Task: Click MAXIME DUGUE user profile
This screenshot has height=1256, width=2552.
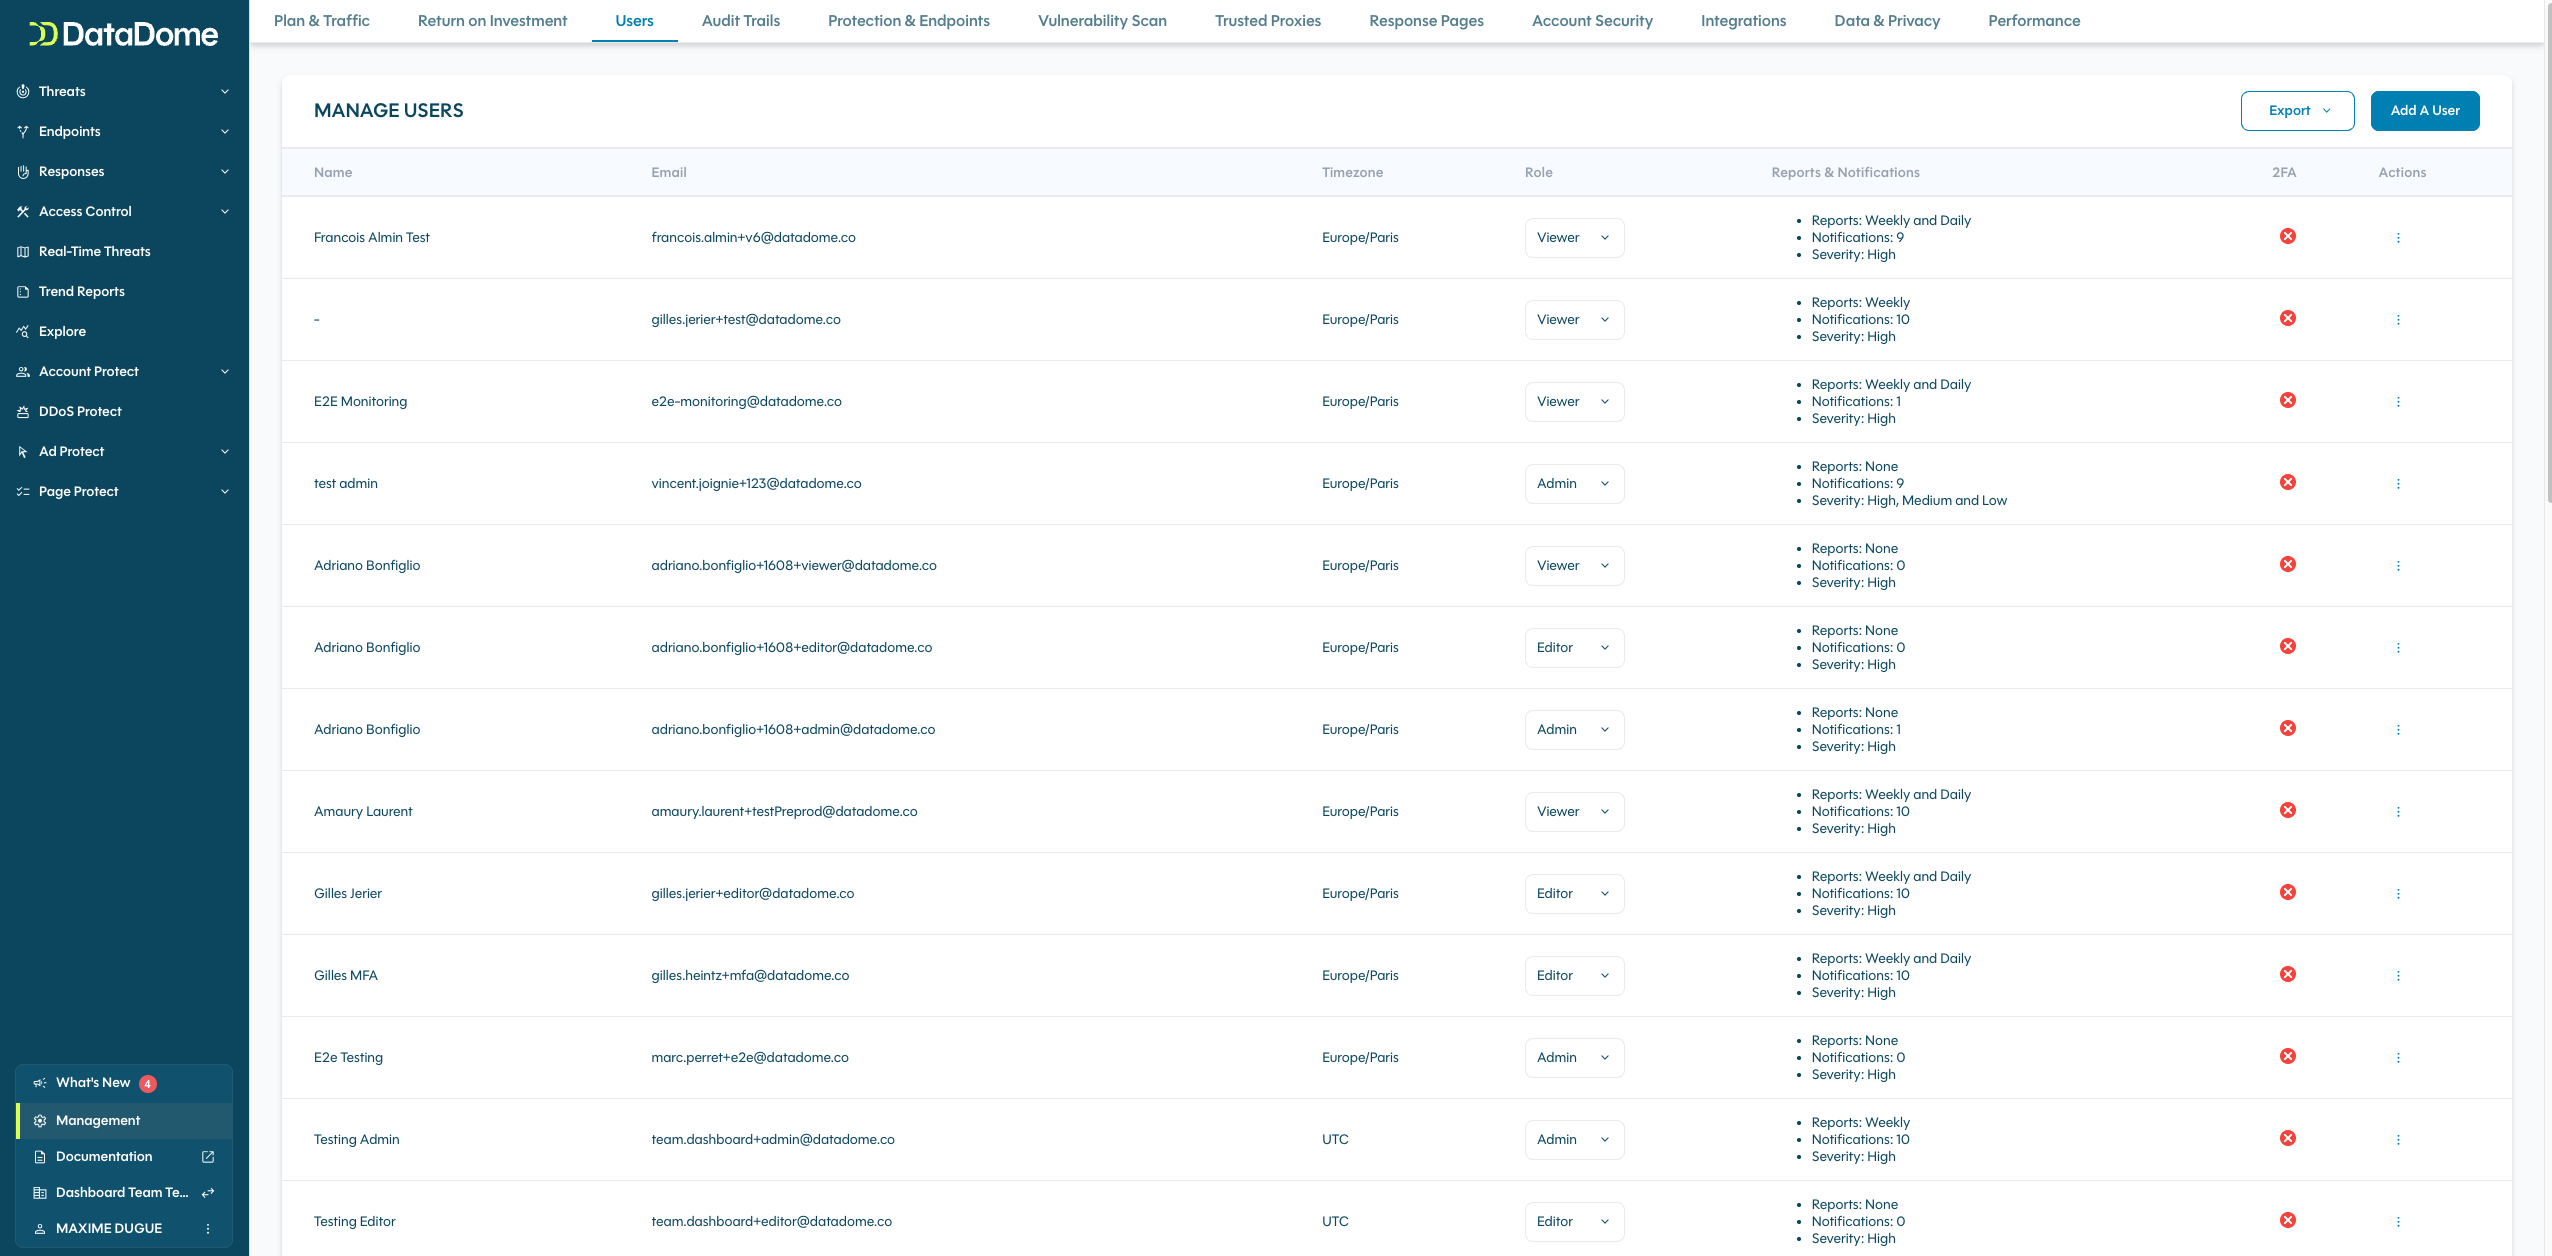Action: pyautogui.click(x=108, y=1229)
